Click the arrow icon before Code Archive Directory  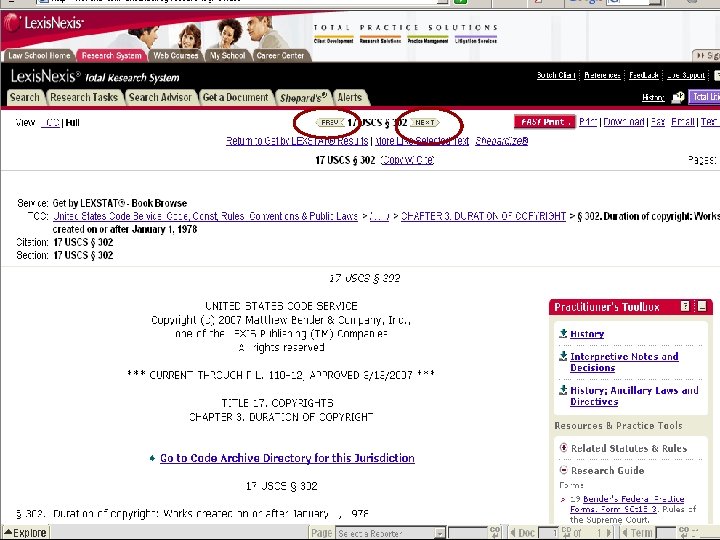(152, 458)
